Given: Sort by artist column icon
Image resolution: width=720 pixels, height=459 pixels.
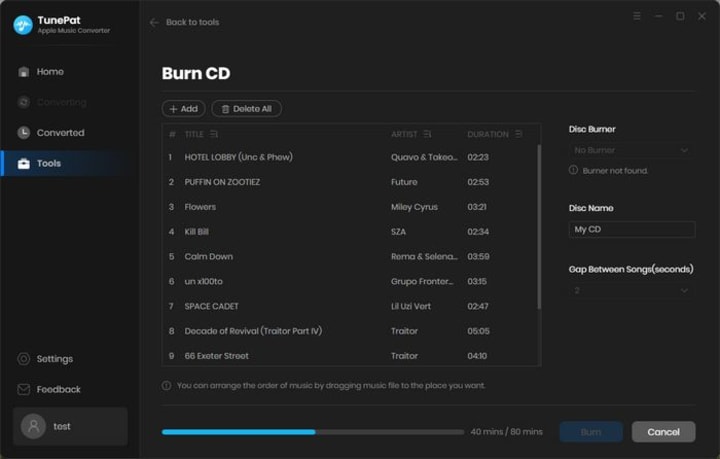Looking at the screenshot, I should coord(427,134).
